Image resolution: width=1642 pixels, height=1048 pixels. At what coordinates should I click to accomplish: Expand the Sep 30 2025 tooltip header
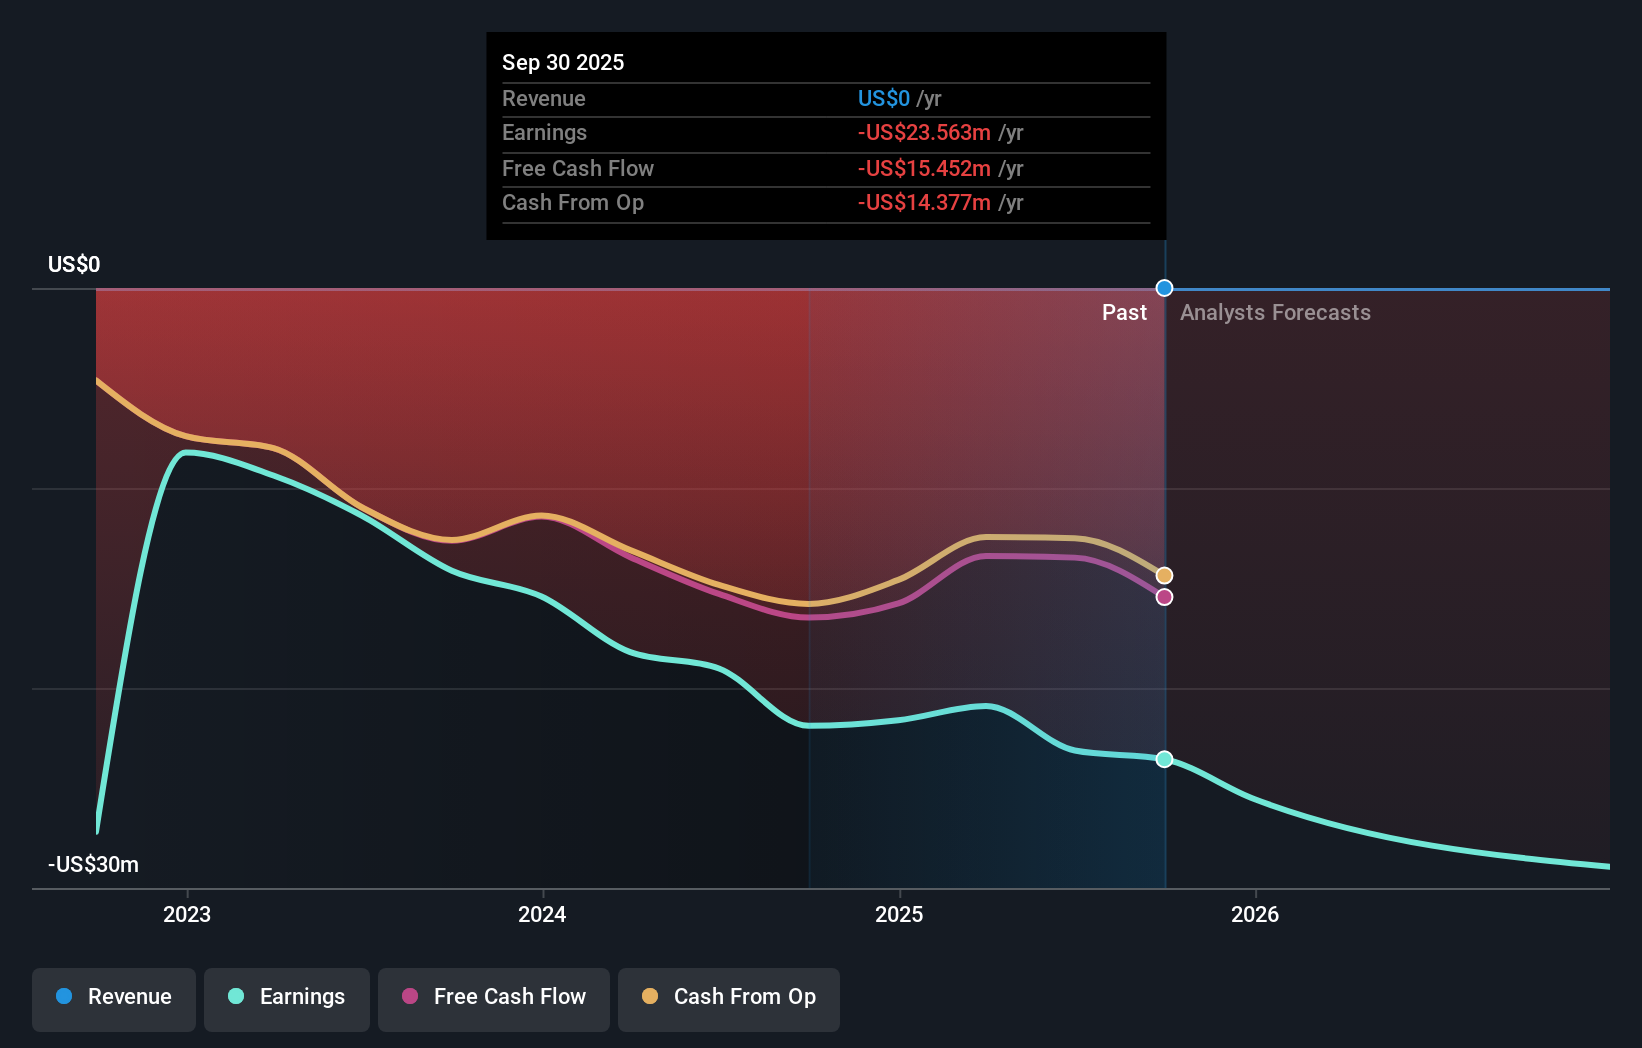tap(563, 62)
